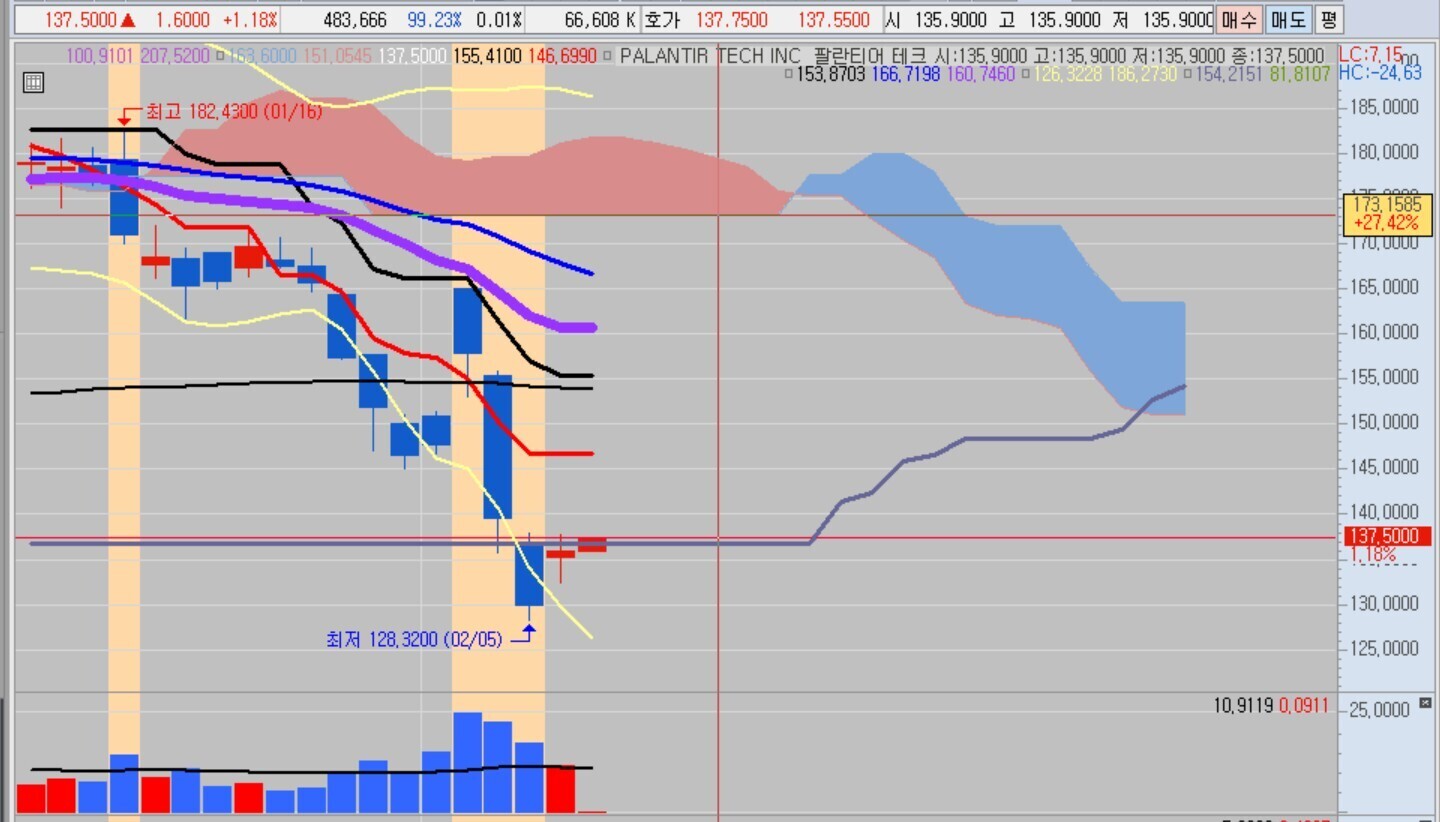Screen dimensions: 1440x822
Task: Click the 160.7460 purple legend value
Action: tap(980, 74)
